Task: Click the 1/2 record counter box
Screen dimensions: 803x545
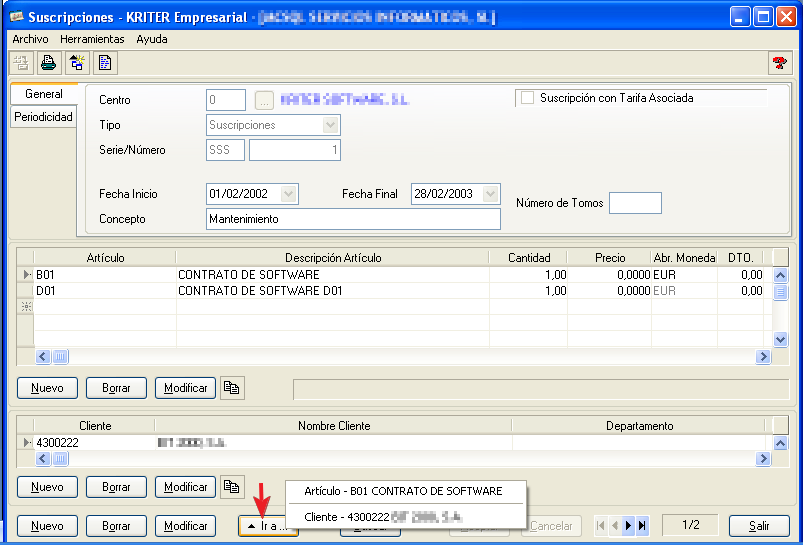Action: (690, 525)
